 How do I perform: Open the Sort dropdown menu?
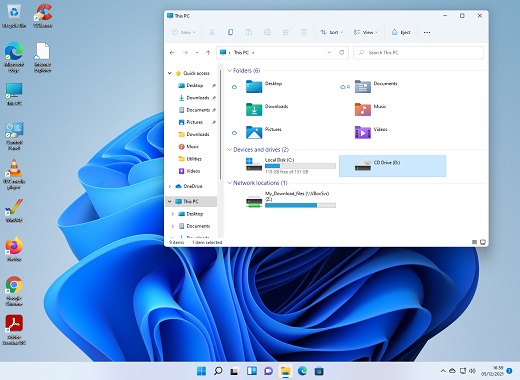[332, 32]
